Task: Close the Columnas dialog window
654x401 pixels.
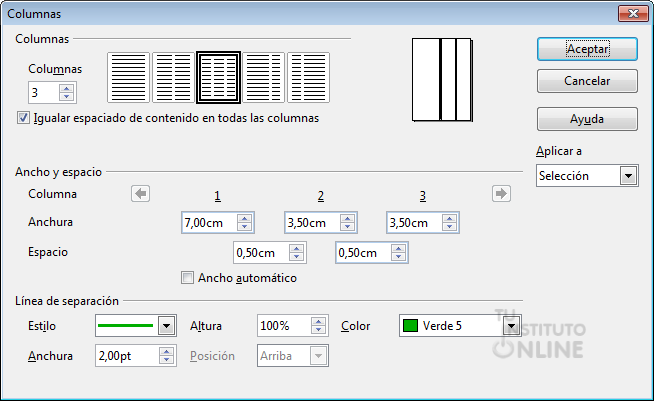Action: [628, 14]
